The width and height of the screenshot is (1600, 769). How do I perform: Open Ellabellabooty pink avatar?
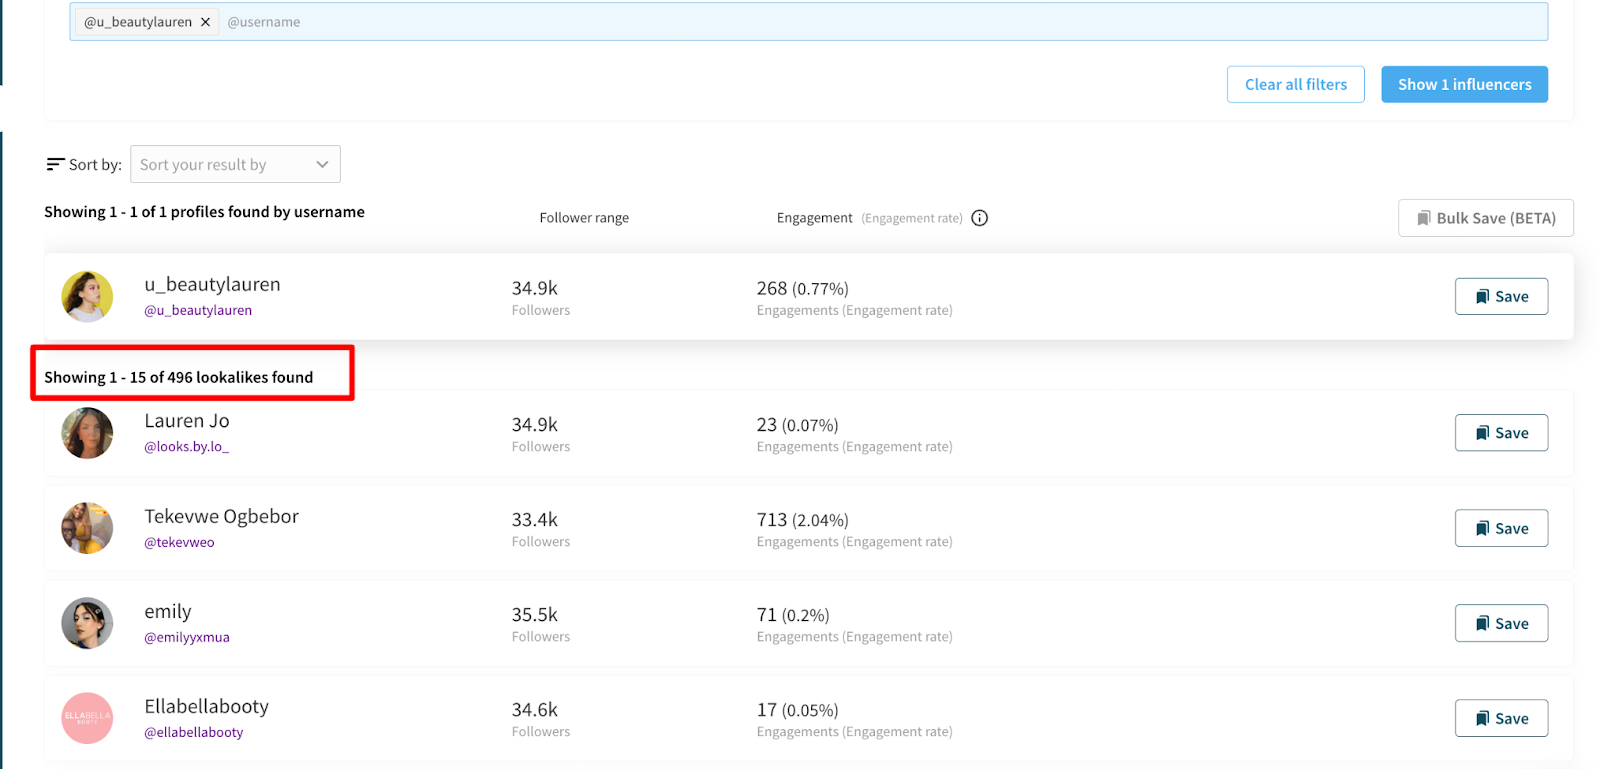coord(87,718)
